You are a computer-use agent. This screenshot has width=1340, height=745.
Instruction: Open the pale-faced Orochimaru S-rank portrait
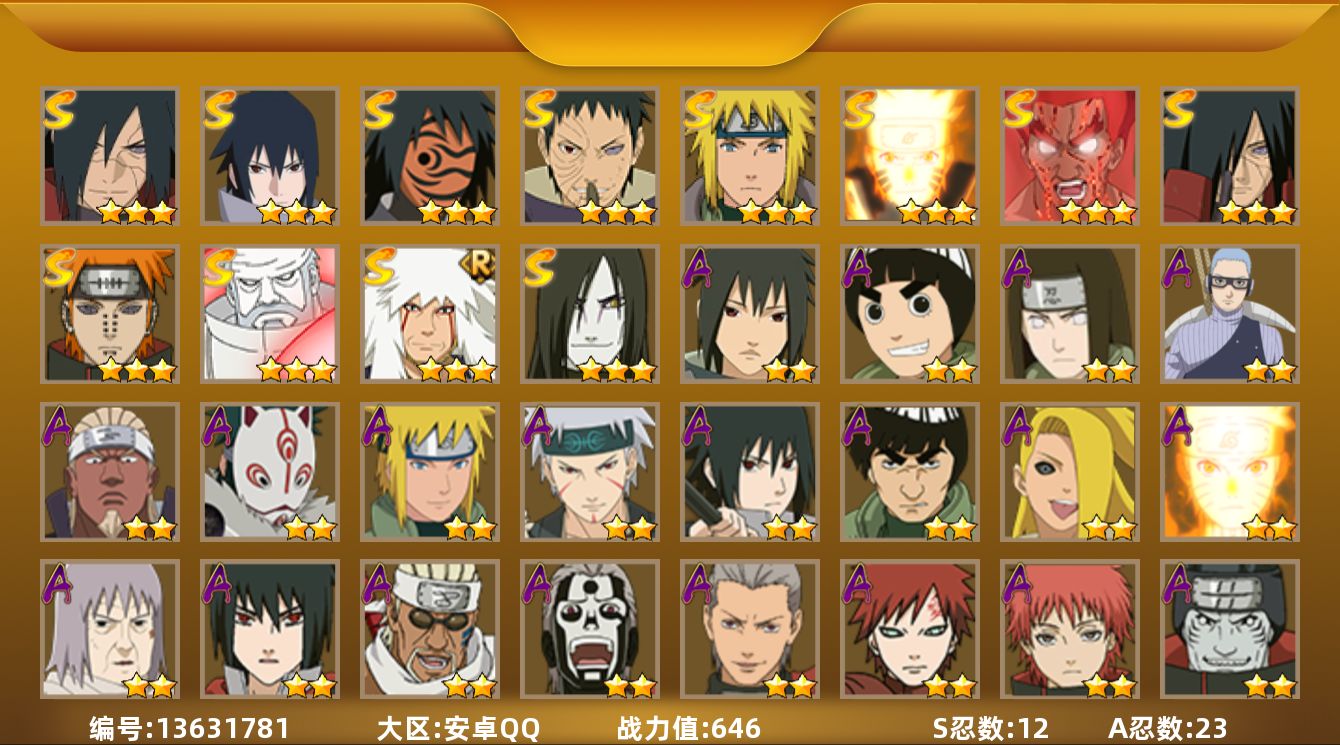coord(589,314)
